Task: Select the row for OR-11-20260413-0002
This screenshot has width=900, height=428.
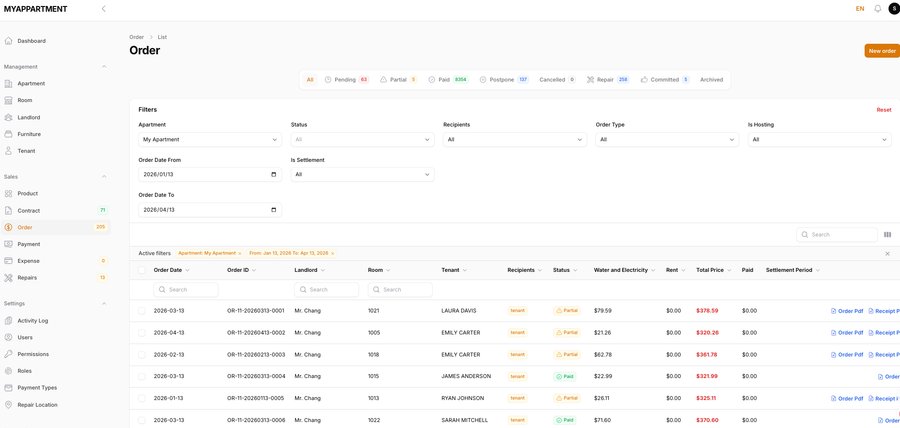Action: coord(142,333)
